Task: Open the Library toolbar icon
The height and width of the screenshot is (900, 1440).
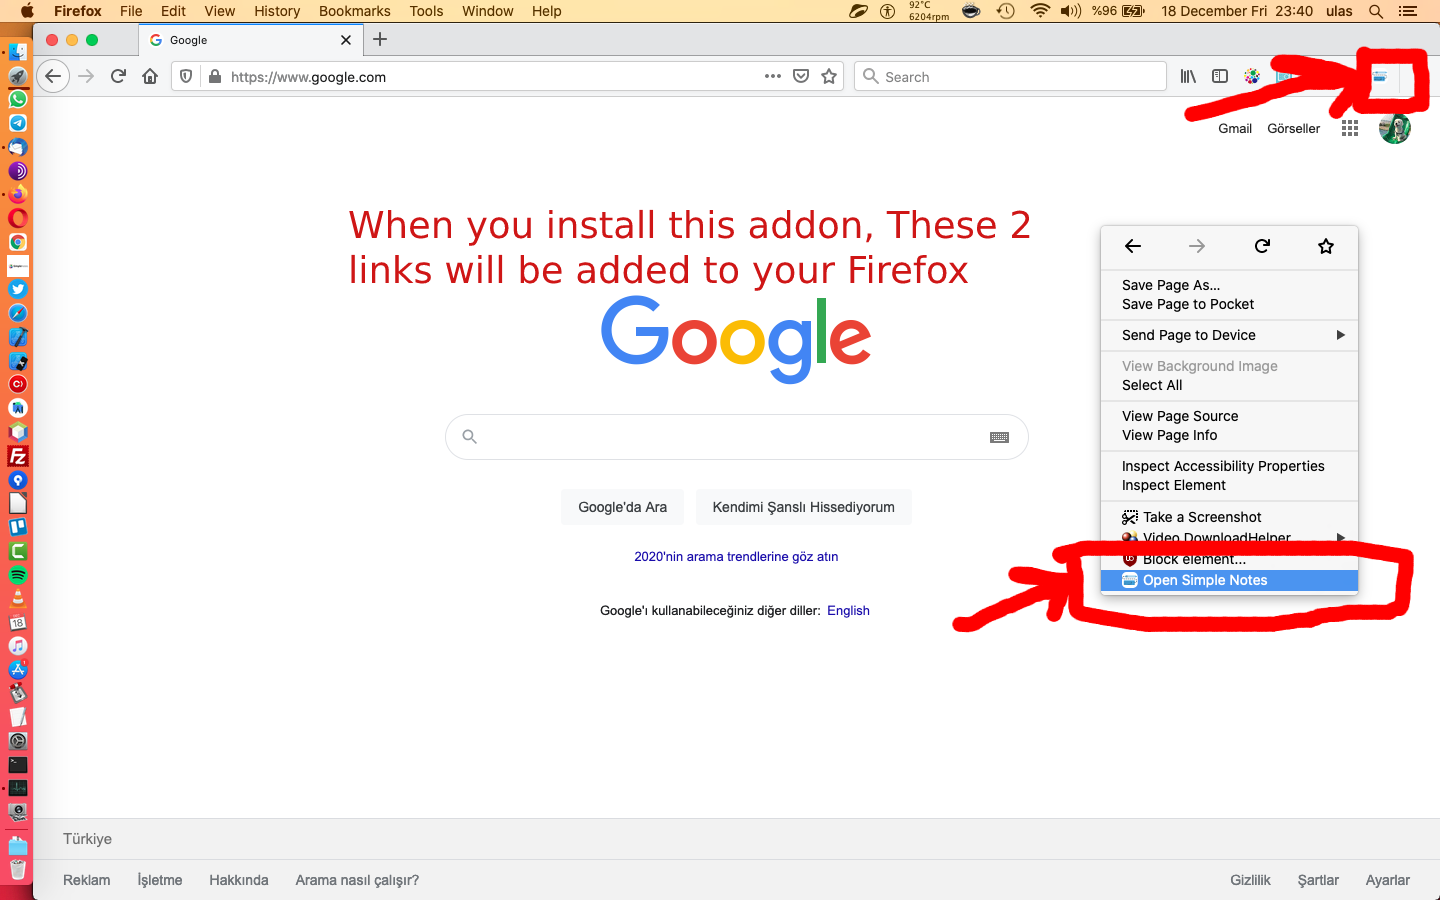Action: 1188,76
